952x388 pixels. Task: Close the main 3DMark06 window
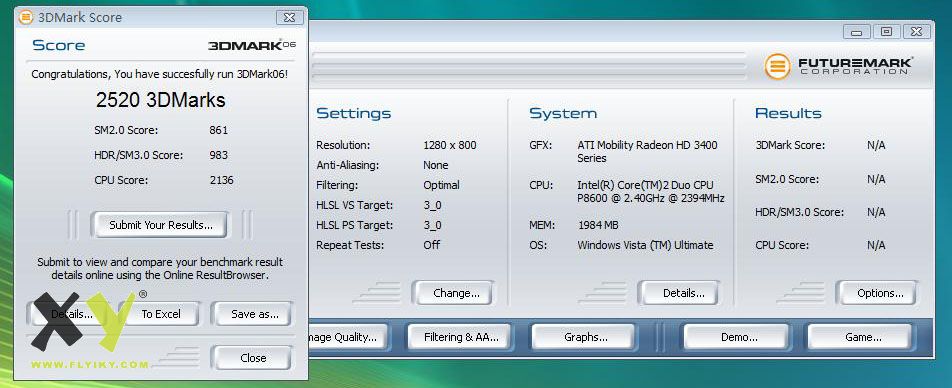917,32
